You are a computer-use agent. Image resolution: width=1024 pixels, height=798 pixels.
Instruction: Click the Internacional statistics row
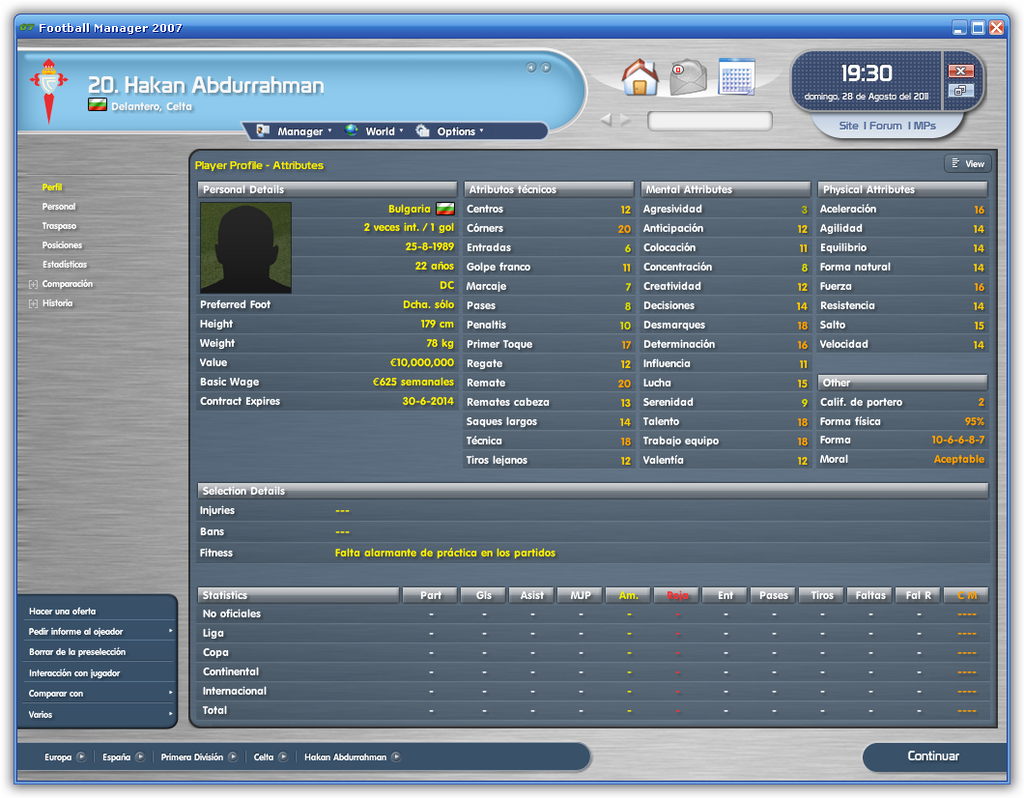592,692
